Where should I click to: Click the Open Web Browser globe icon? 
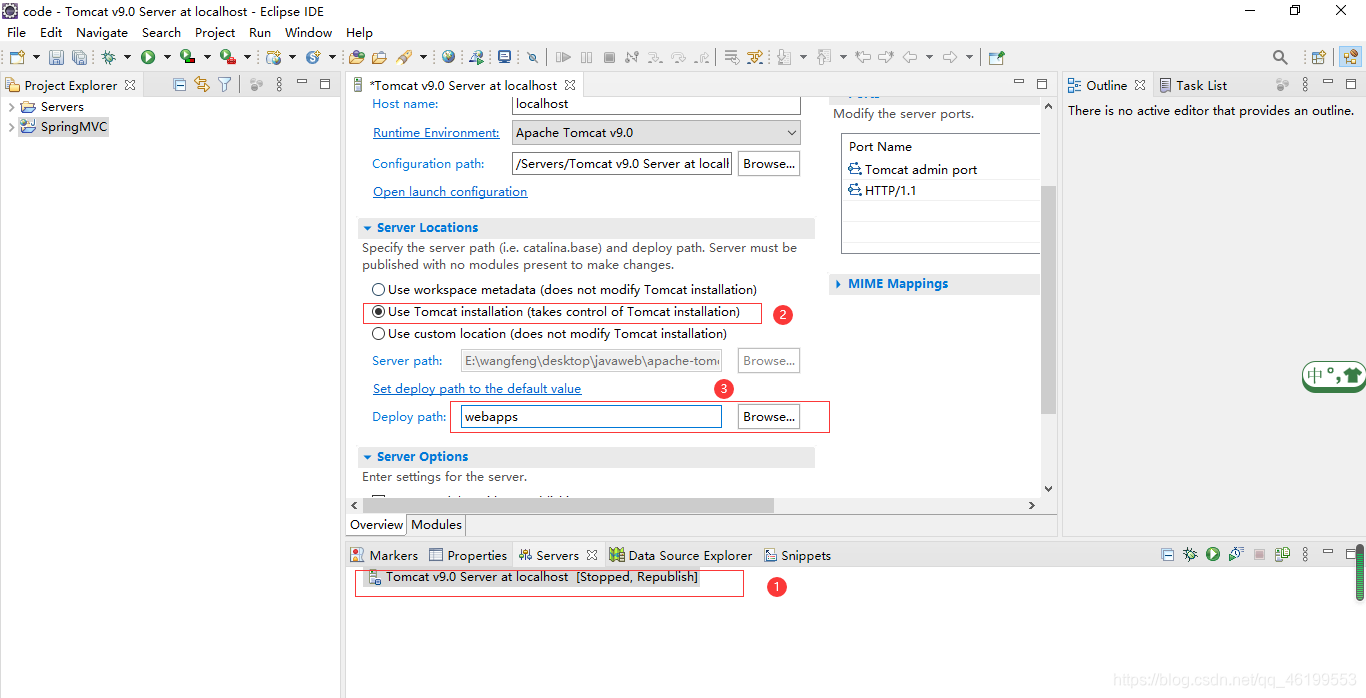click(x=448, y=57)
